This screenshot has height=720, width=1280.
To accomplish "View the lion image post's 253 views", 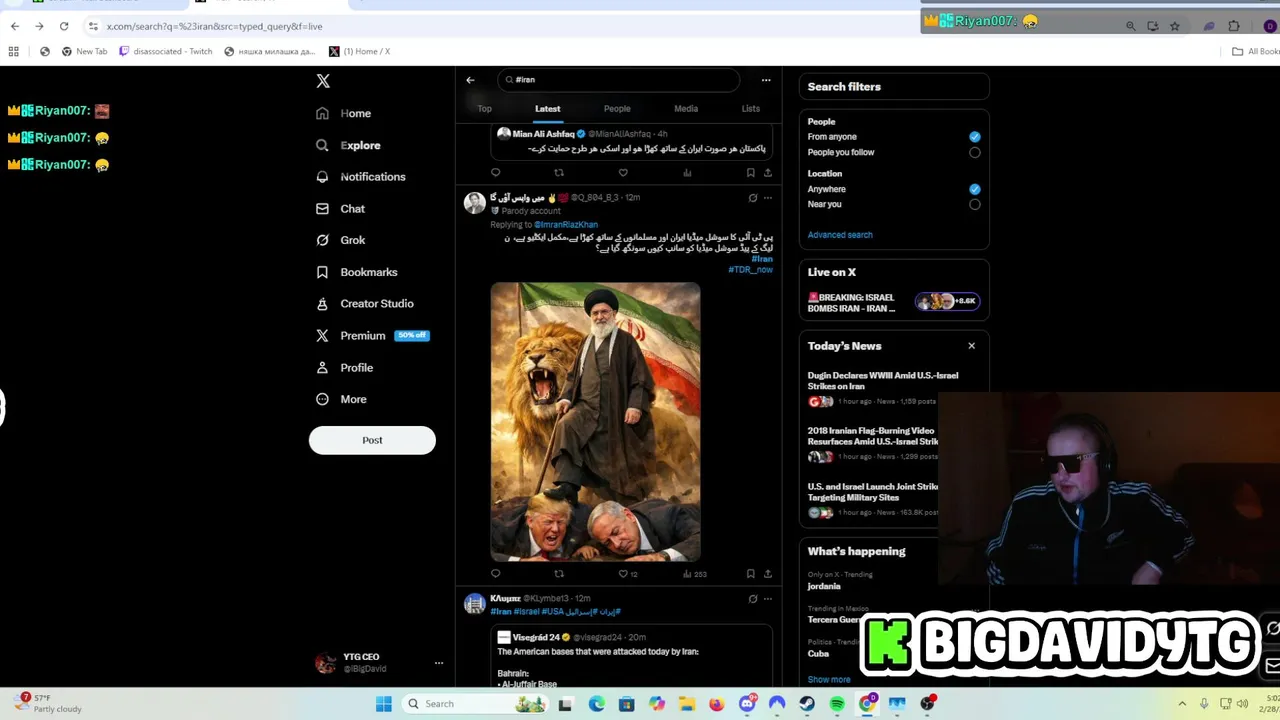I will click(694, 574).
